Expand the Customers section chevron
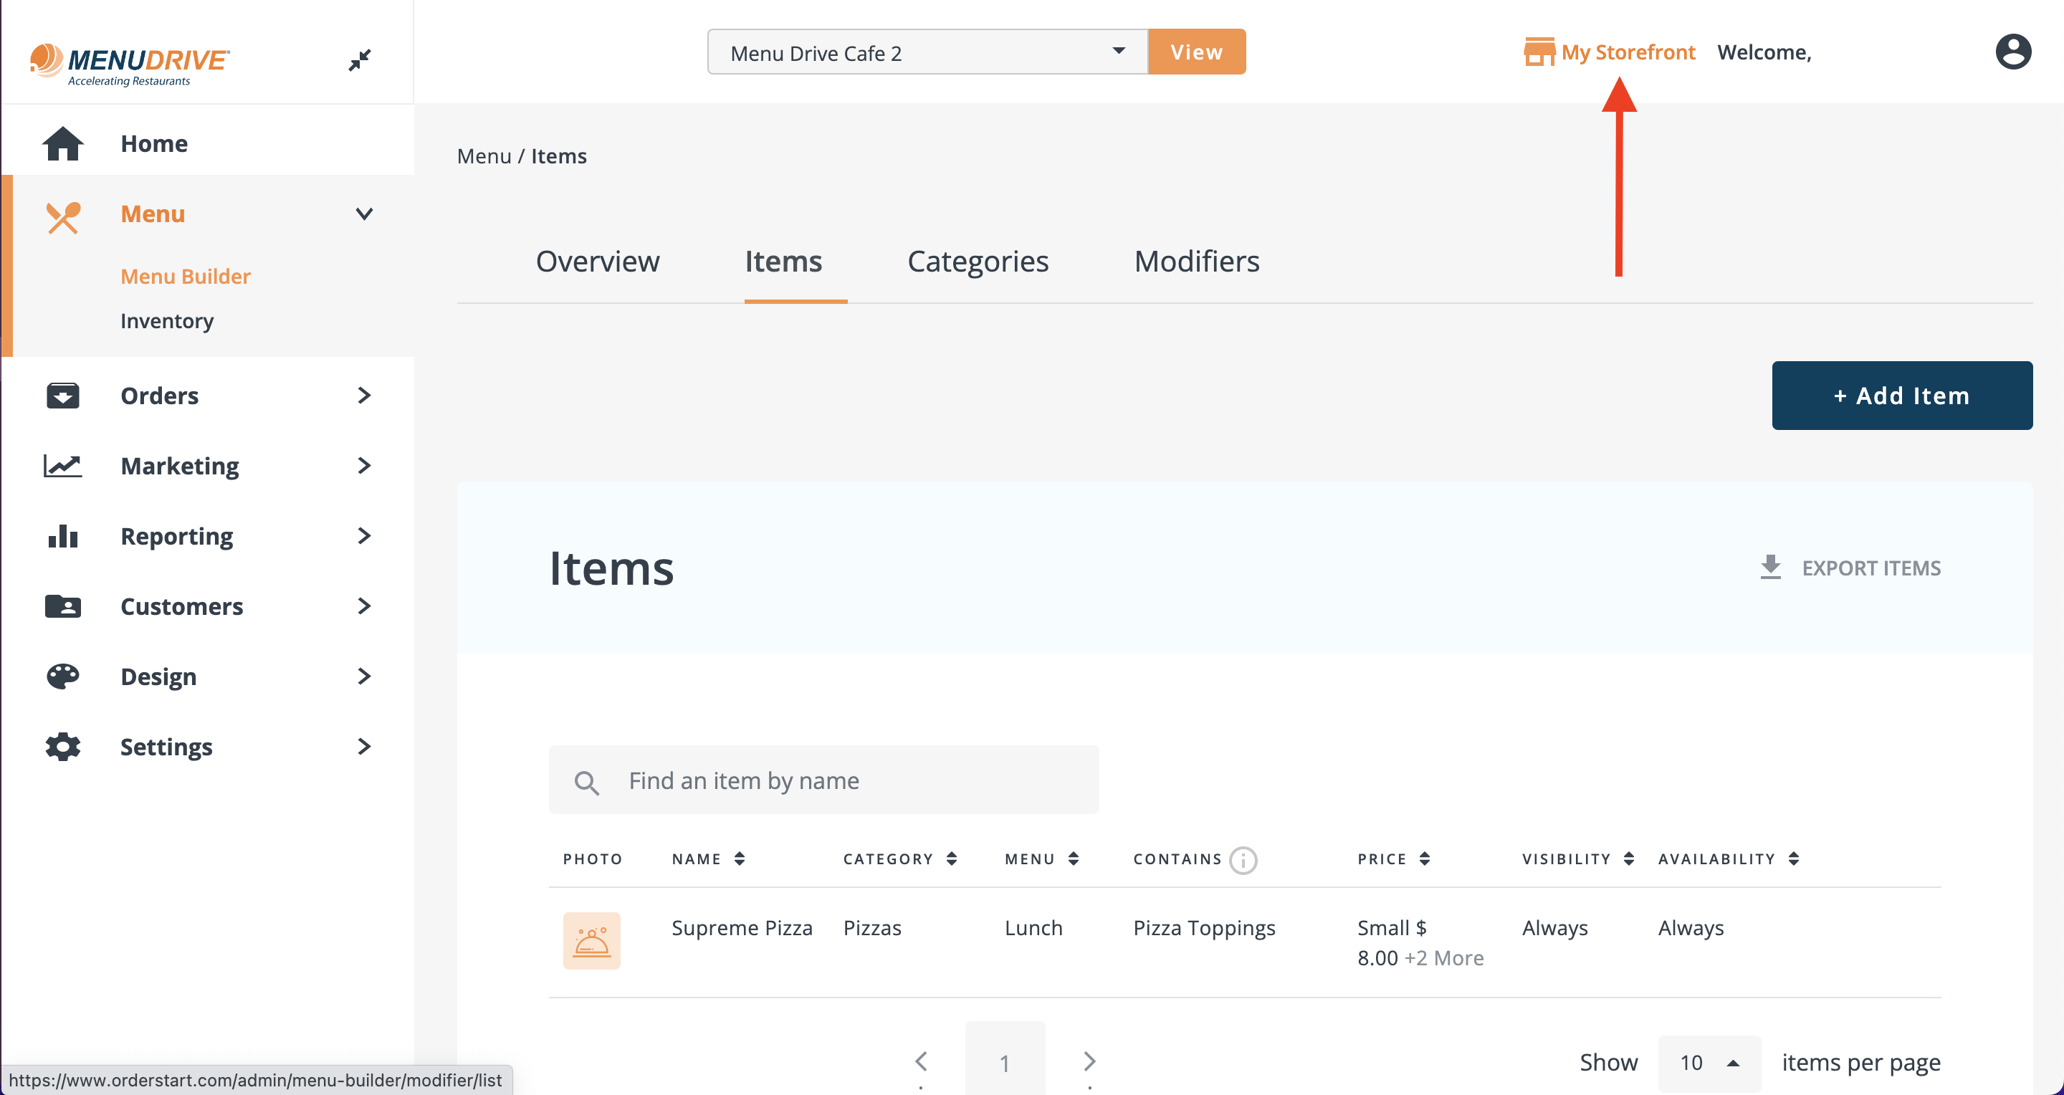Viewport: 2064px width, 1095px height. [x=365, y=606]
